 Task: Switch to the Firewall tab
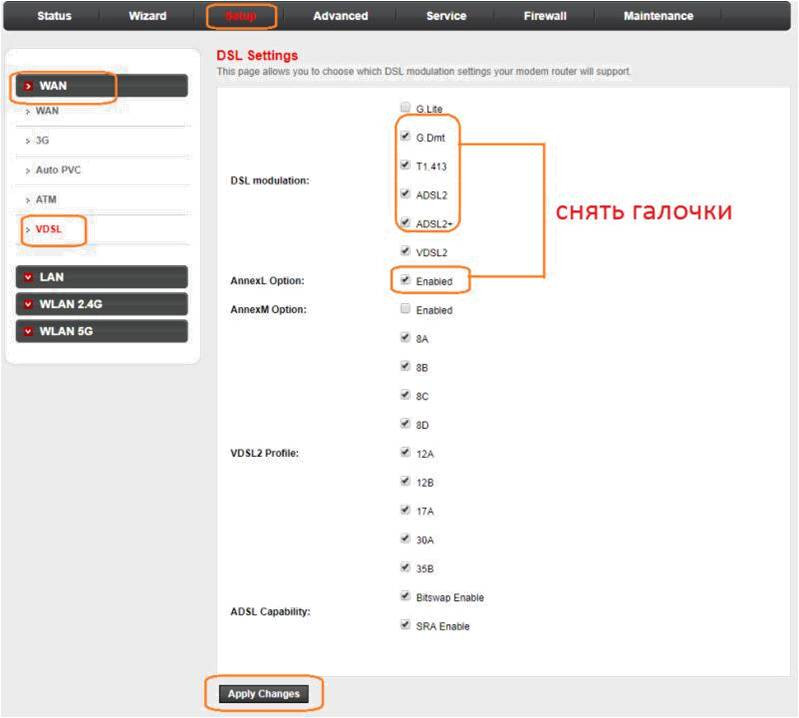point(545,16)
